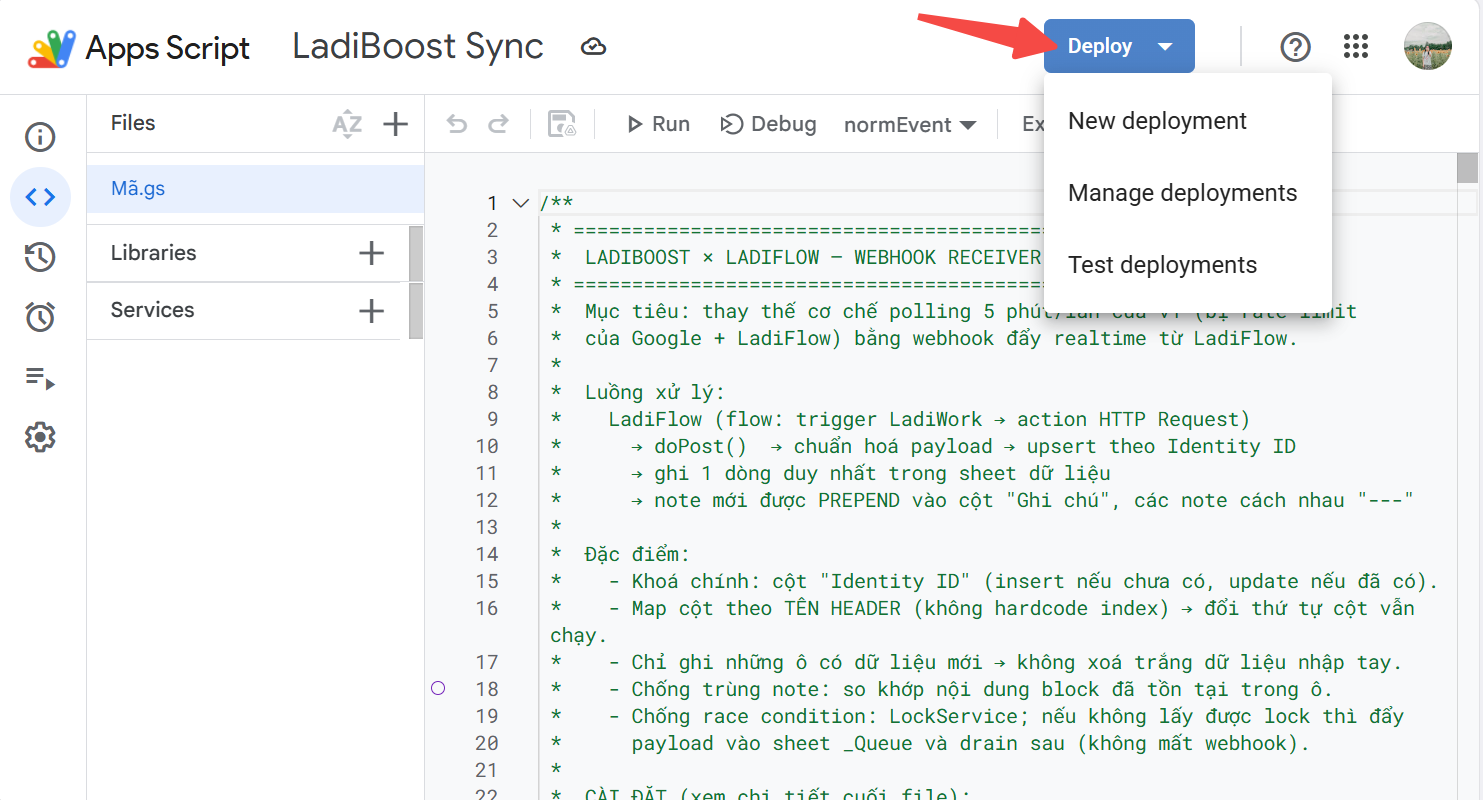Choose New deployment from the menu
This screenshot has width=1483, height=800.
pos(1188,121)
